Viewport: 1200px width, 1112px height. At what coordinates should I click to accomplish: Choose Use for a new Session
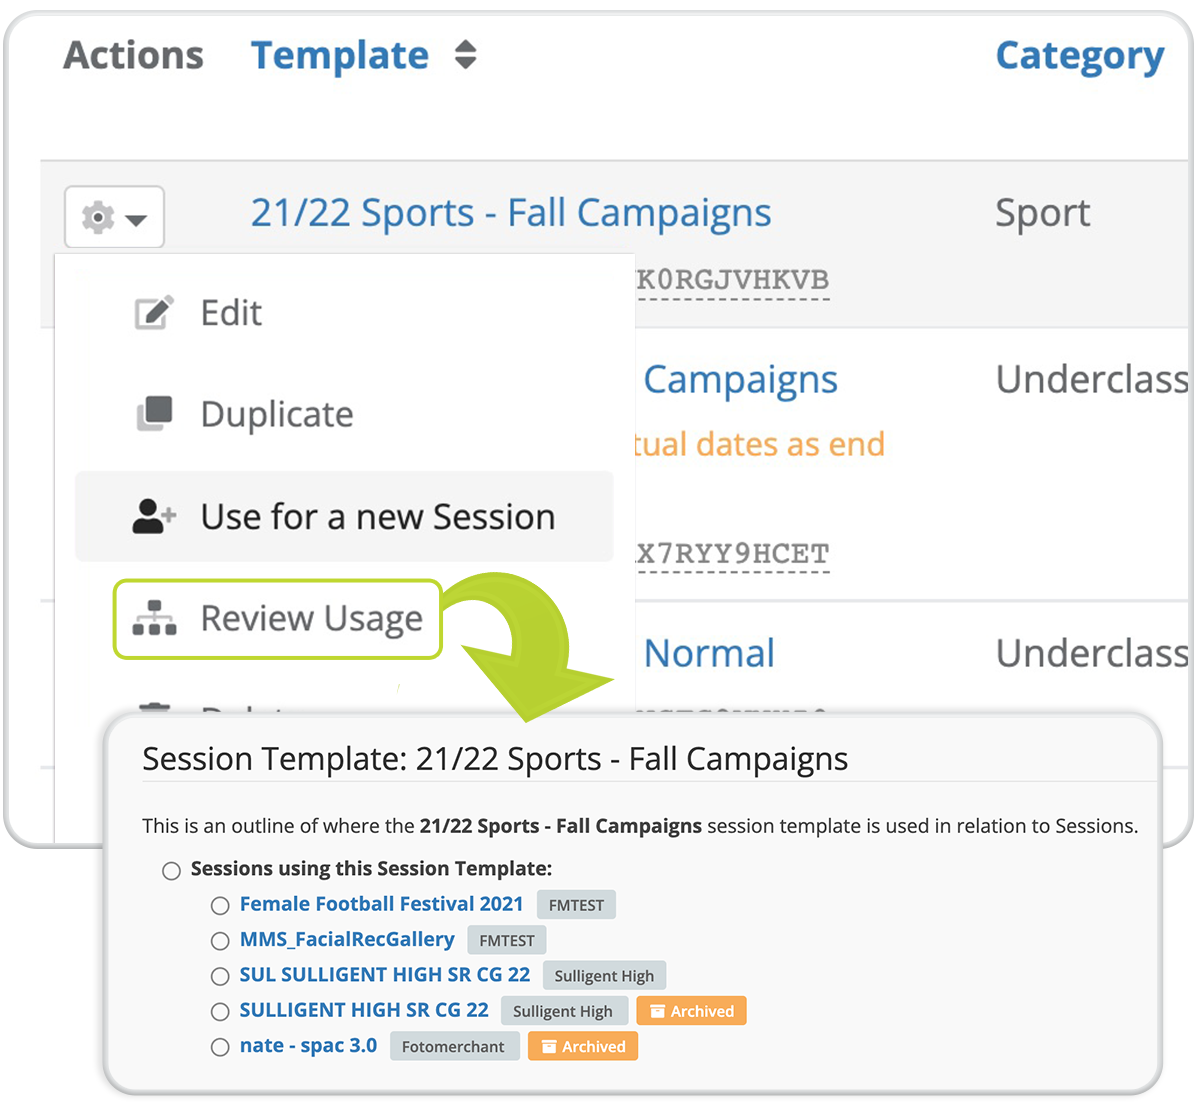click(344, 516)
